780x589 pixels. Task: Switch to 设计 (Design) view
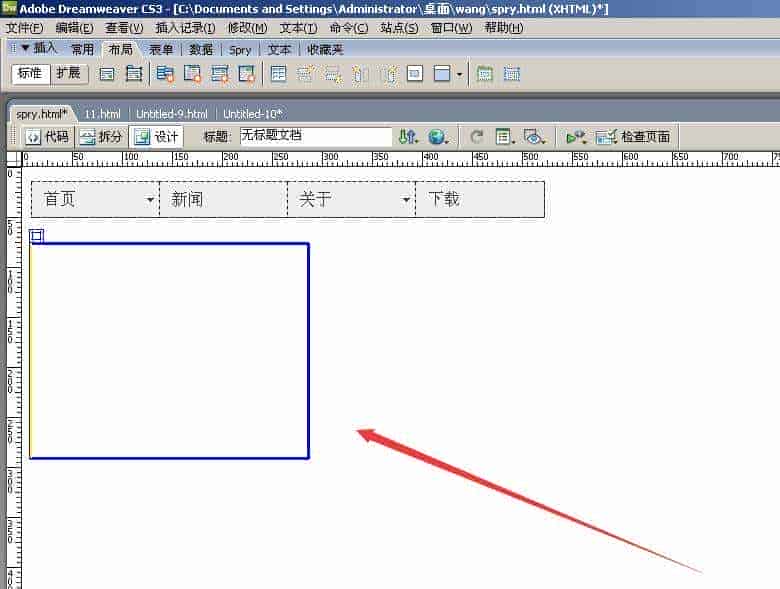click(156, 136)
